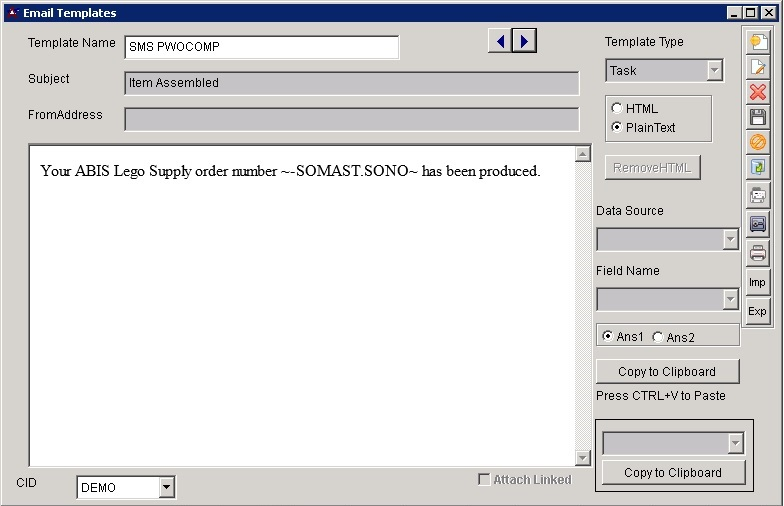Click the Exp export button
This screenshot has width=784, height=506.
tap(758, 311)
